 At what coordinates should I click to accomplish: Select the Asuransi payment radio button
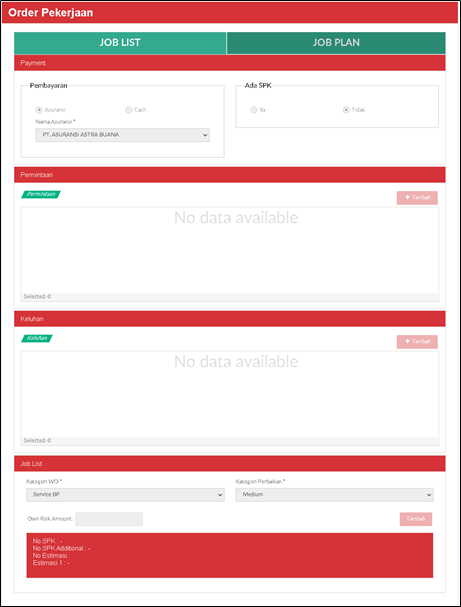click(x=39, y=110)
